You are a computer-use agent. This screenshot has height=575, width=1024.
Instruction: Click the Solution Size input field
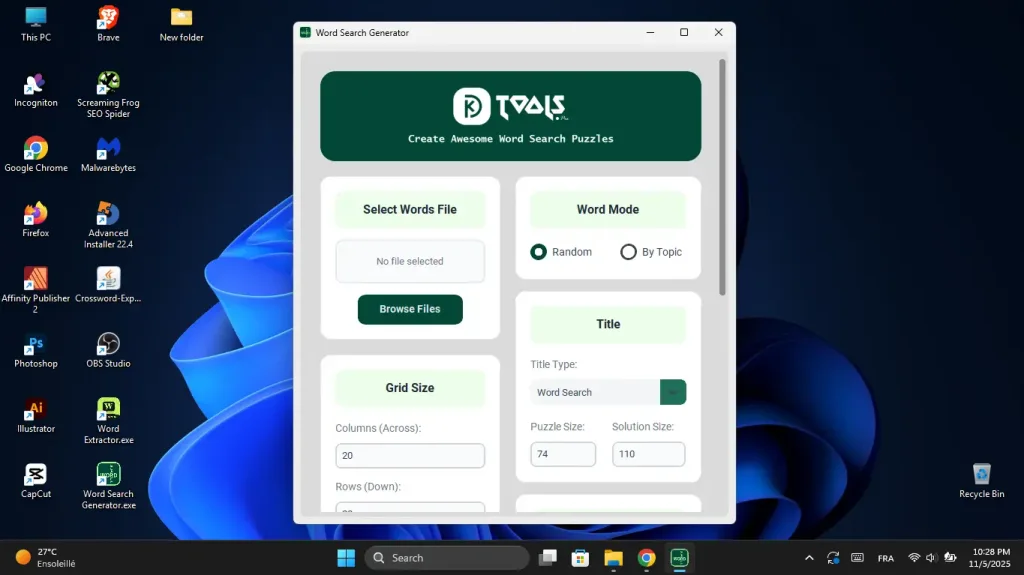coord(648,454)
